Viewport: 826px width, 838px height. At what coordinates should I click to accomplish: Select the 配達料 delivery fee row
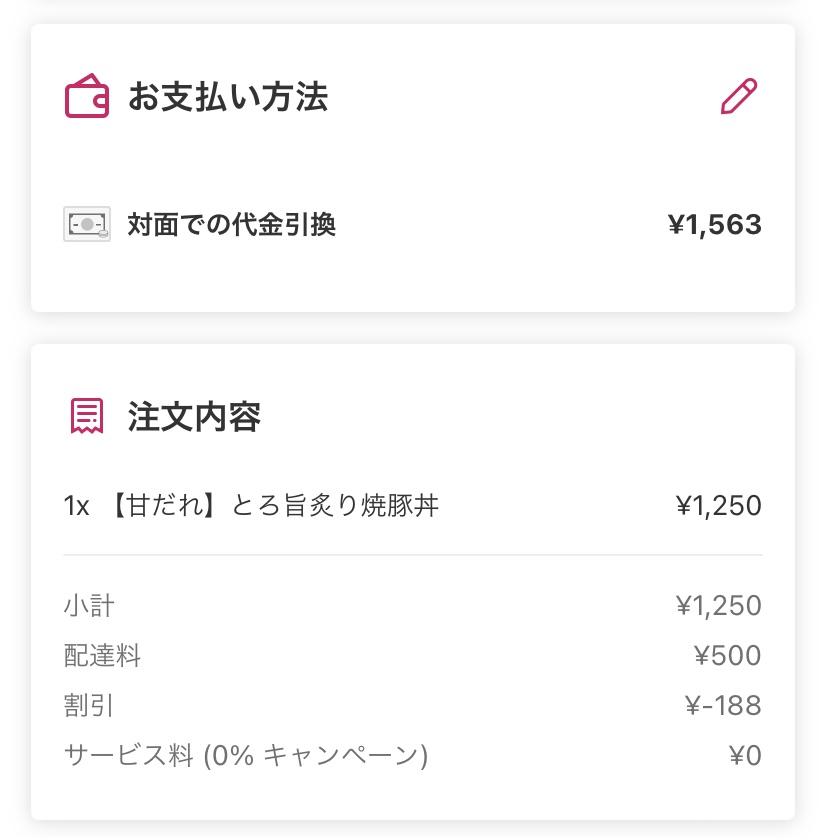(412, 655)
